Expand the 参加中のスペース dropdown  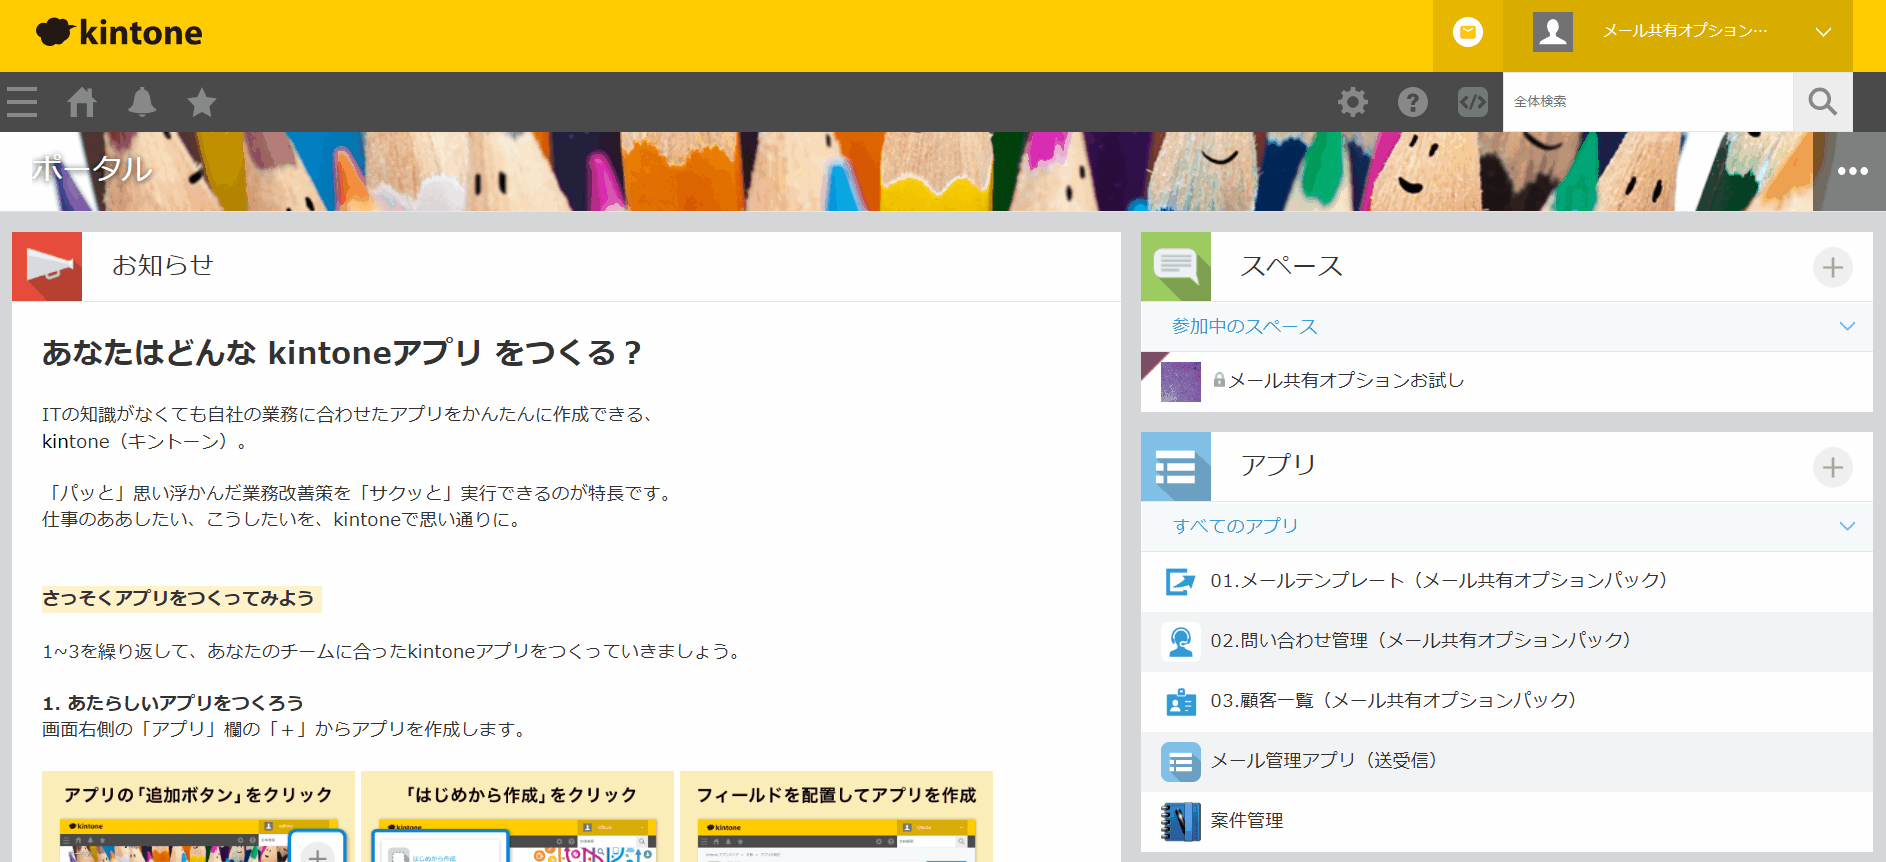coord(1847,326)
